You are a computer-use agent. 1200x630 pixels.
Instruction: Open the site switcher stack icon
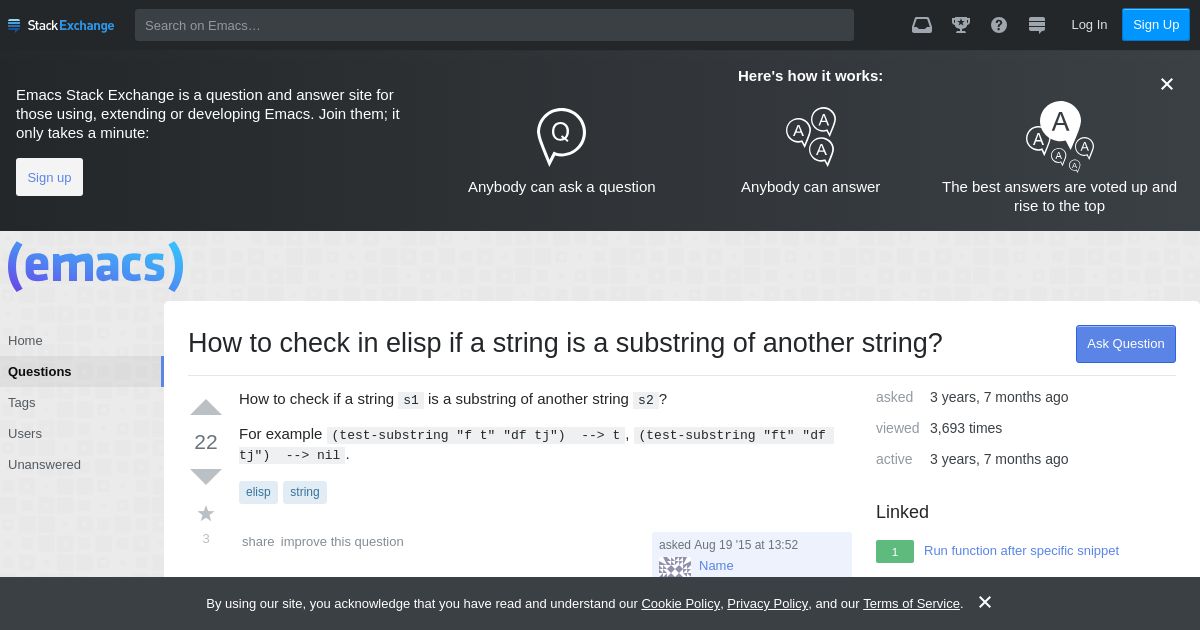[x=1037, y=25]
